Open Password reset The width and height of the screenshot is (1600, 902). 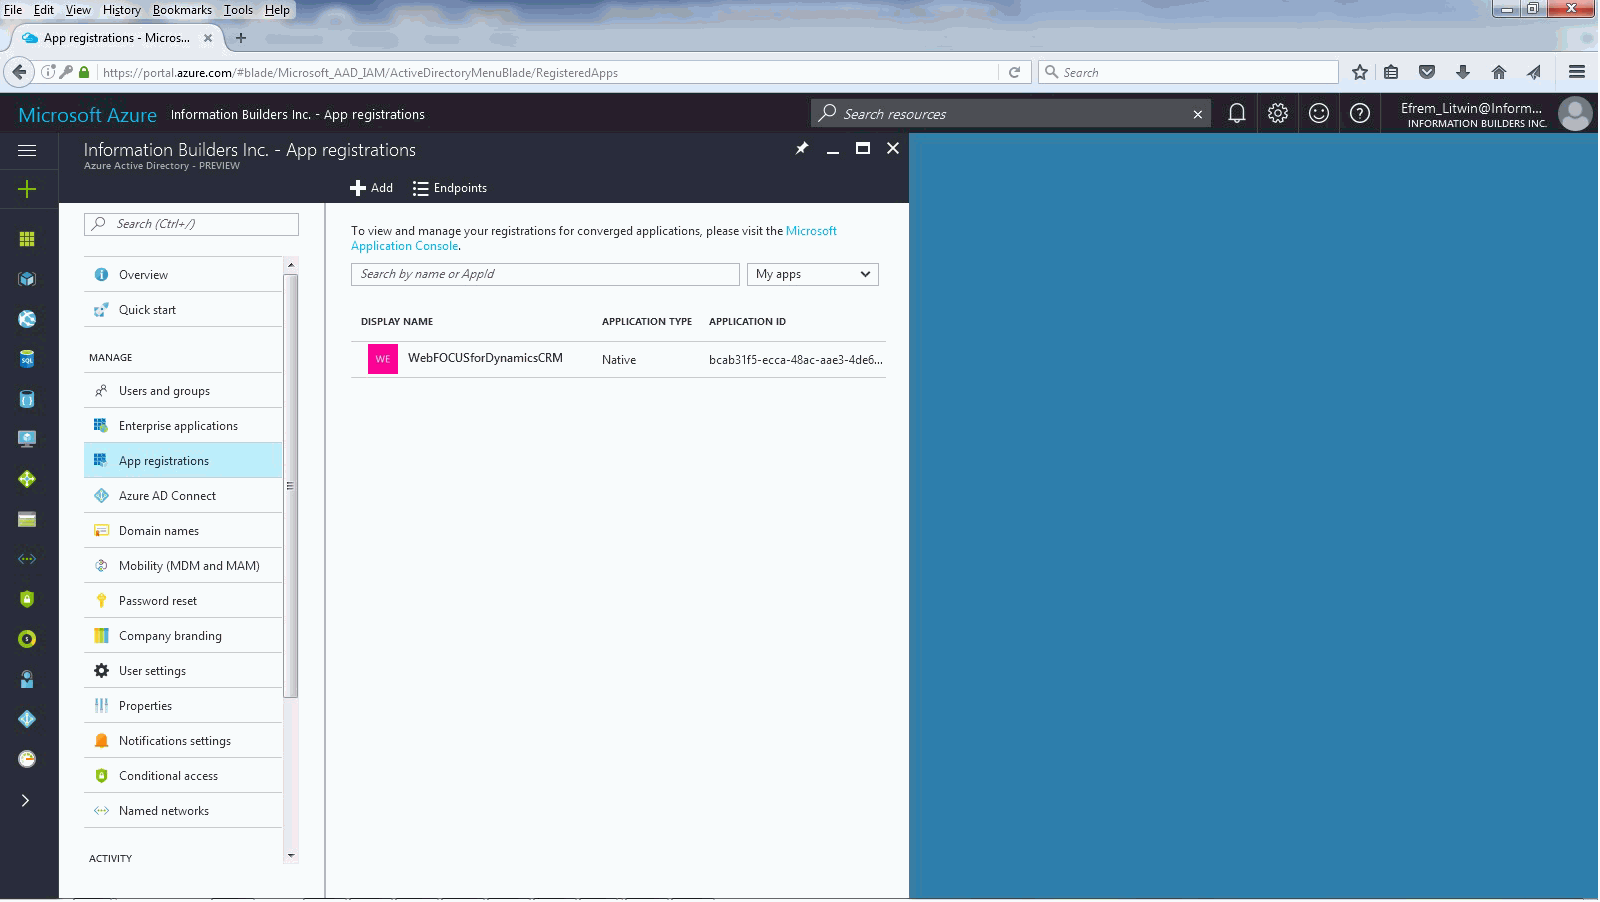183,601
